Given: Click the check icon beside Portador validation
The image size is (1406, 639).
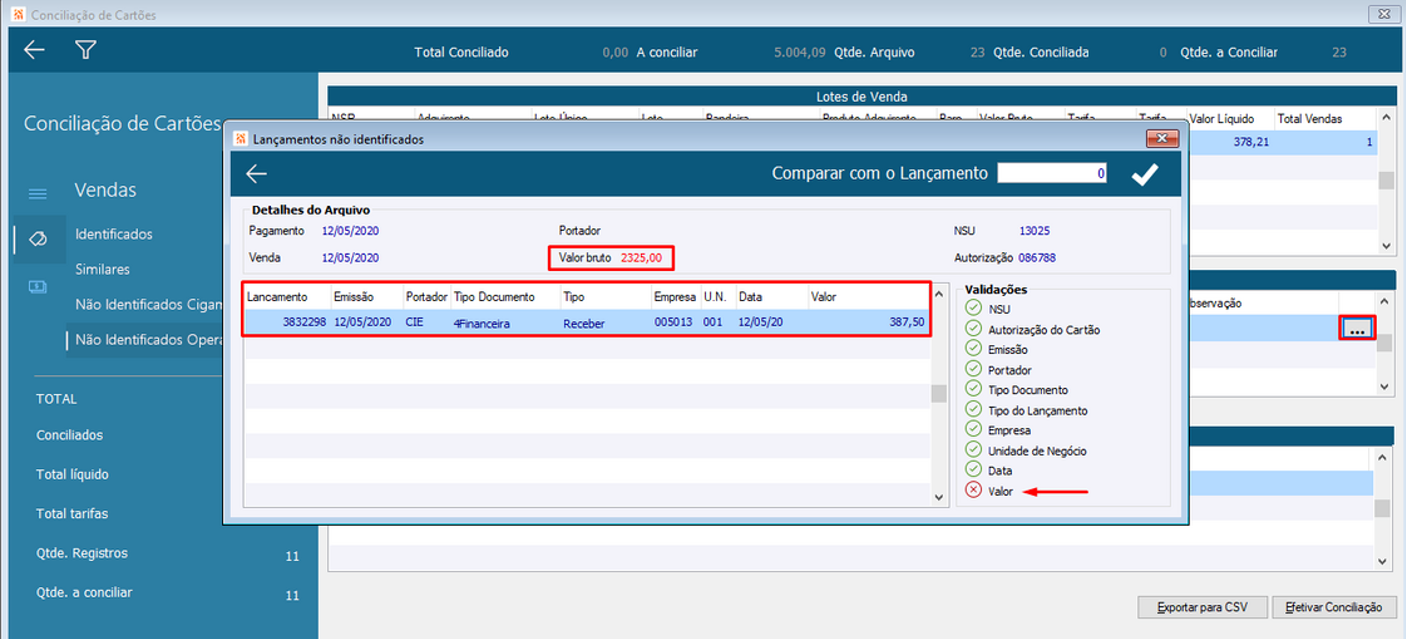Looking at the screenshot, I should (973, 369).
